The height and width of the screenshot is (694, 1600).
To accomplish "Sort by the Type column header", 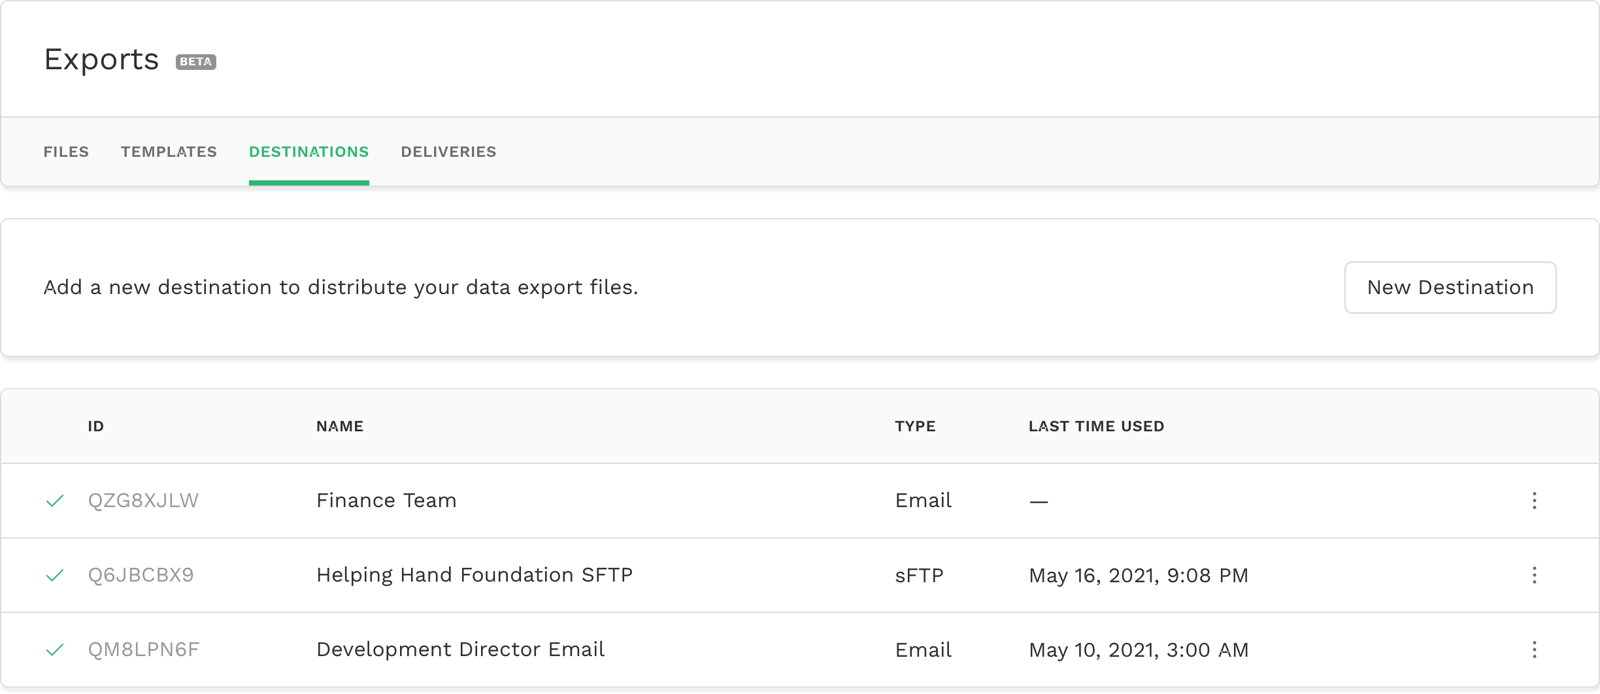I will point(915,426).
